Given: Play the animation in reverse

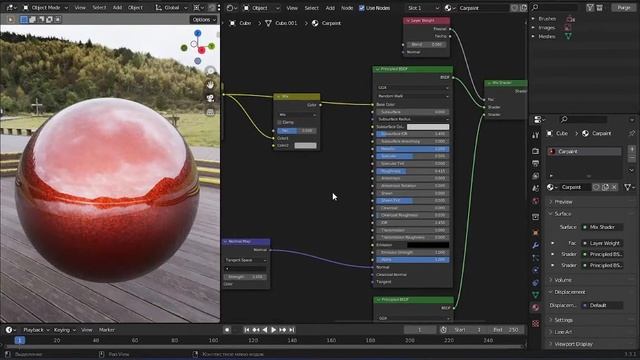Looking at the screenshot, I should 264,330.
